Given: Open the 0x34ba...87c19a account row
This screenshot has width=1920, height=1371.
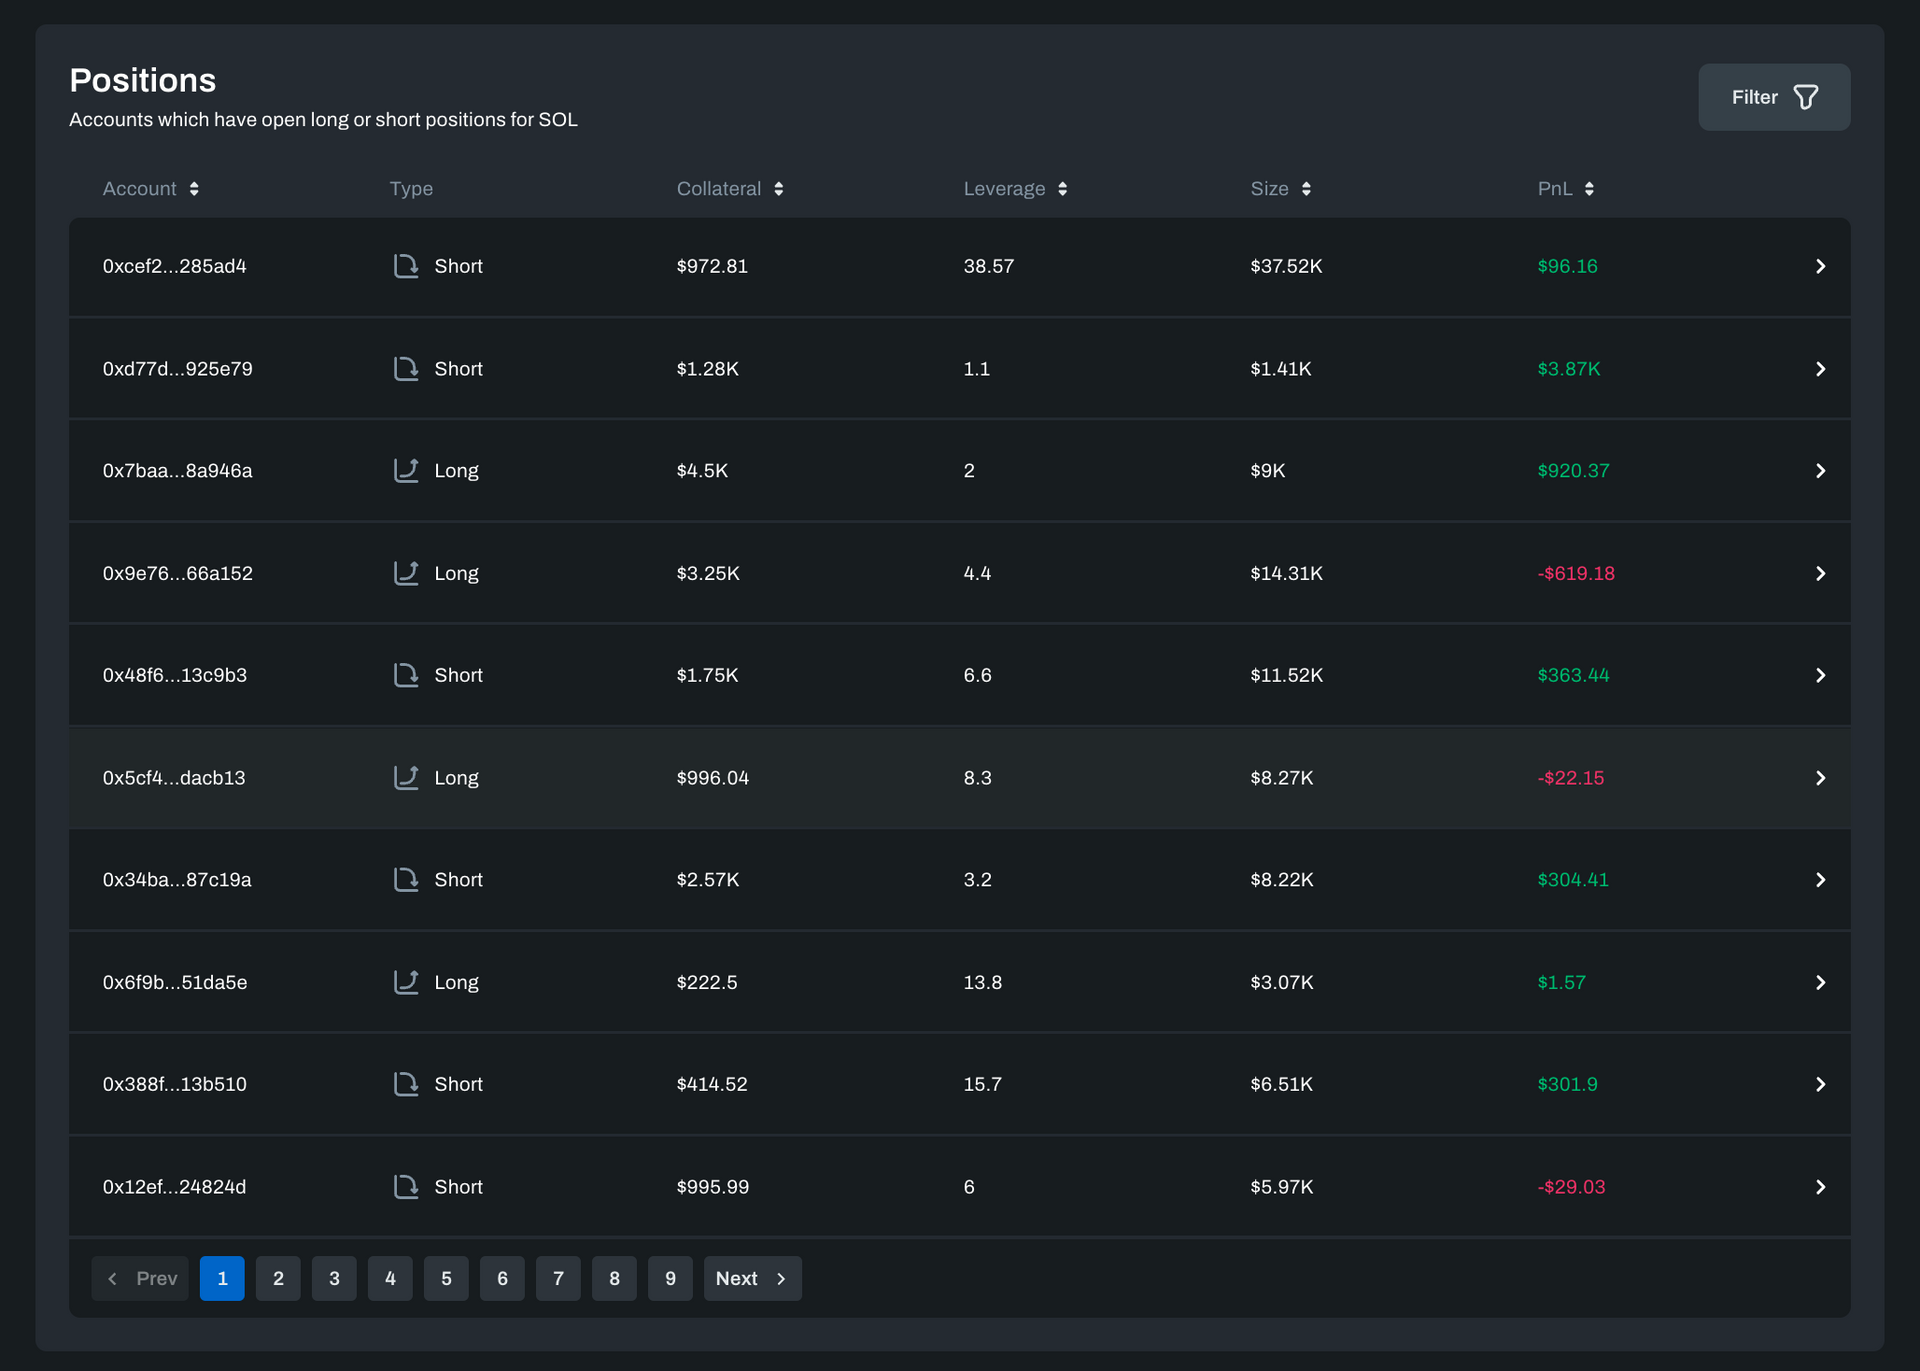Looking at the screenshot, I should click(x=177, y=880).
